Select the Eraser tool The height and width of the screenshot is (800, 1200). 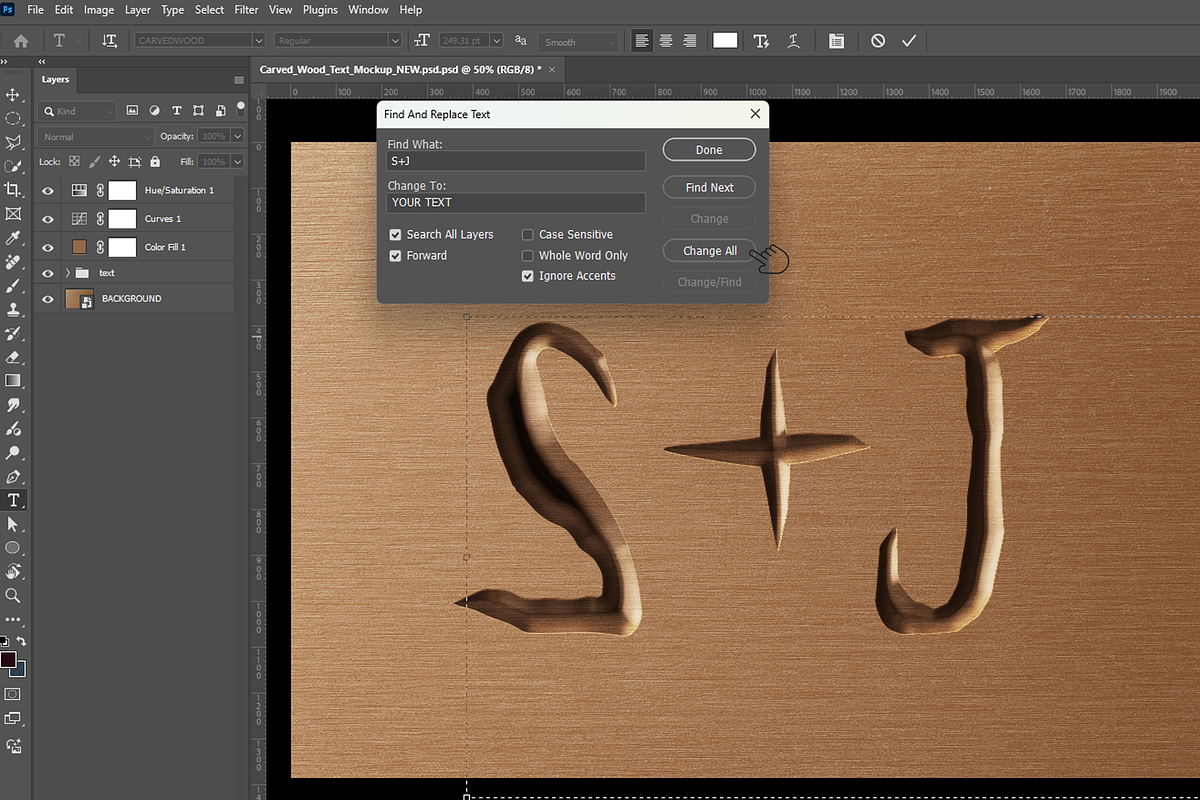[x=14, y=357]
